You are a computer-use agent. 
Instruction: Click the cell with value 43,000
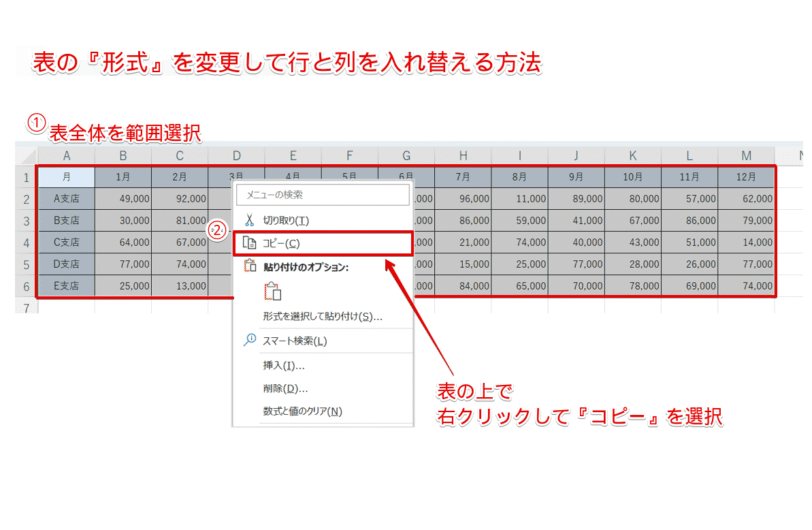633,242
